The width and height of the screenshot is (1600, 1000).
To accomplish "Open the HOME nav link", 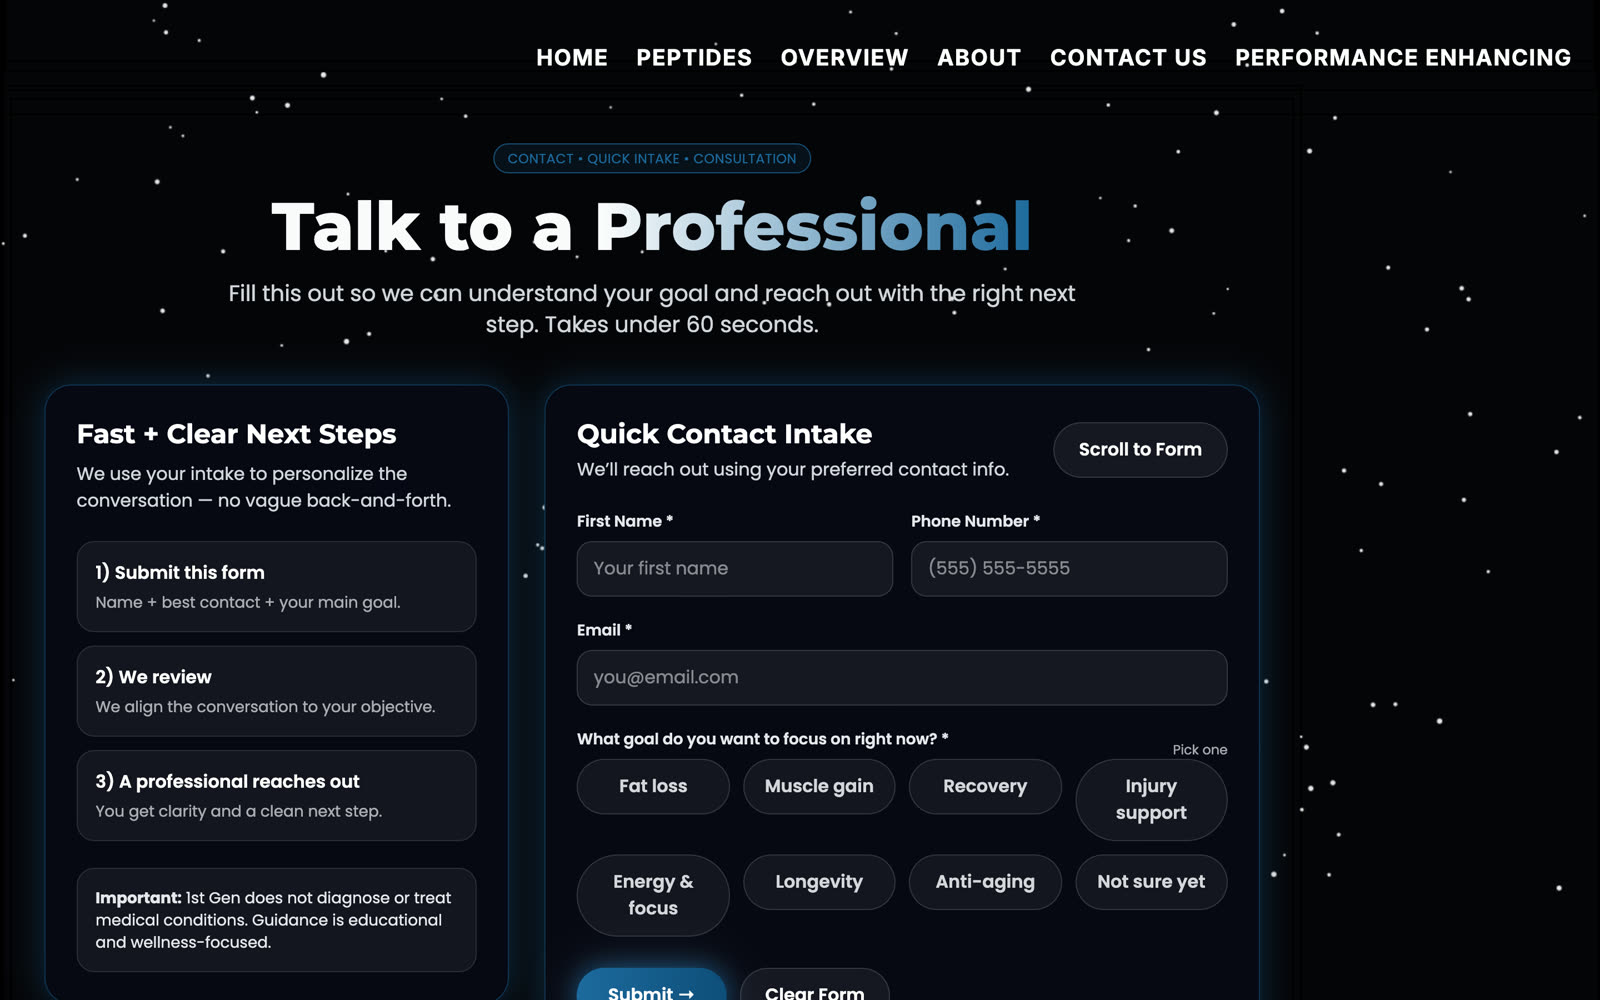I will click(571, 58).
